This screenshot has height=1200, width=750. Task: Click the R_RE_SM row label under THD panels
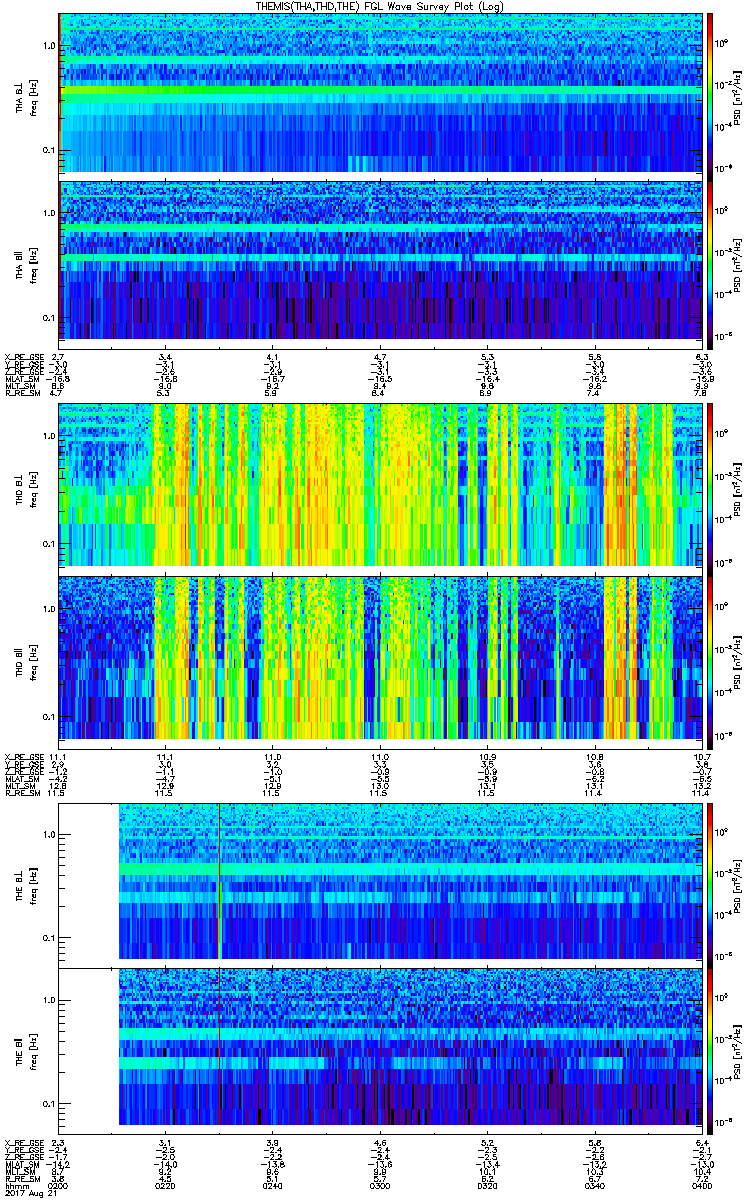[x=21, y=792]
